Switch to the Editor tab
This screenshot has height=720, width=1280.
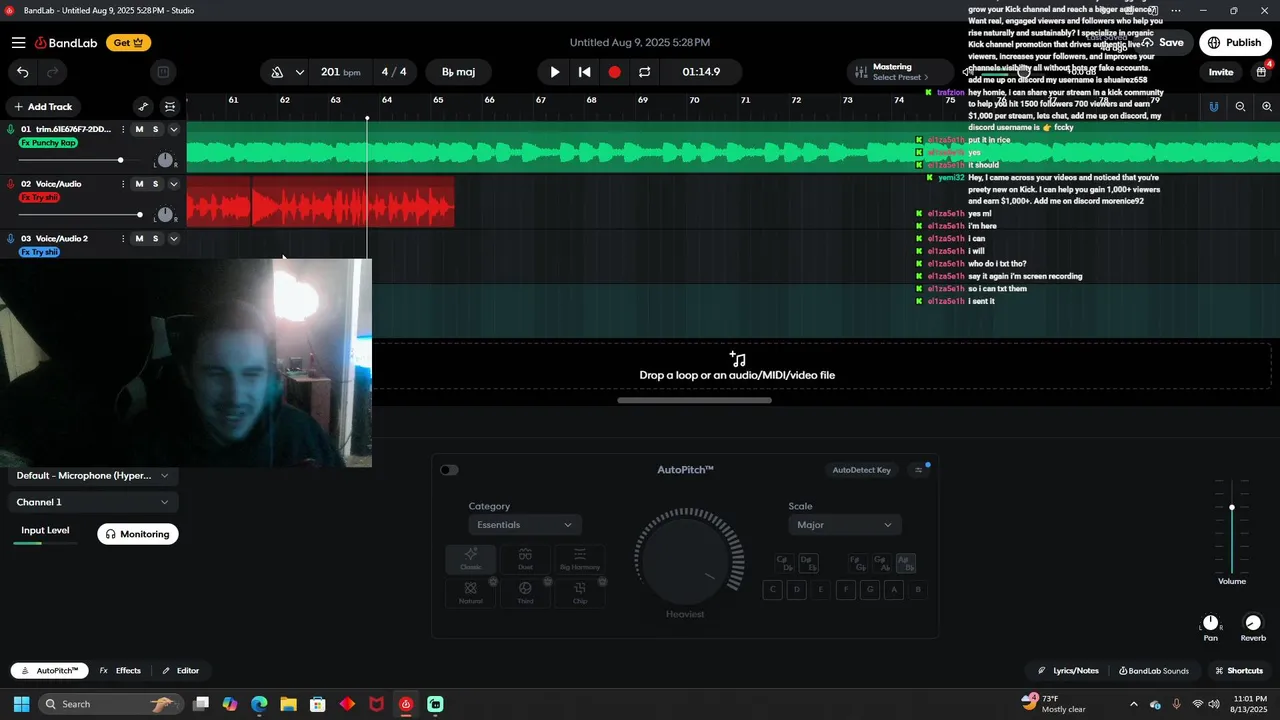coord(181,671)
